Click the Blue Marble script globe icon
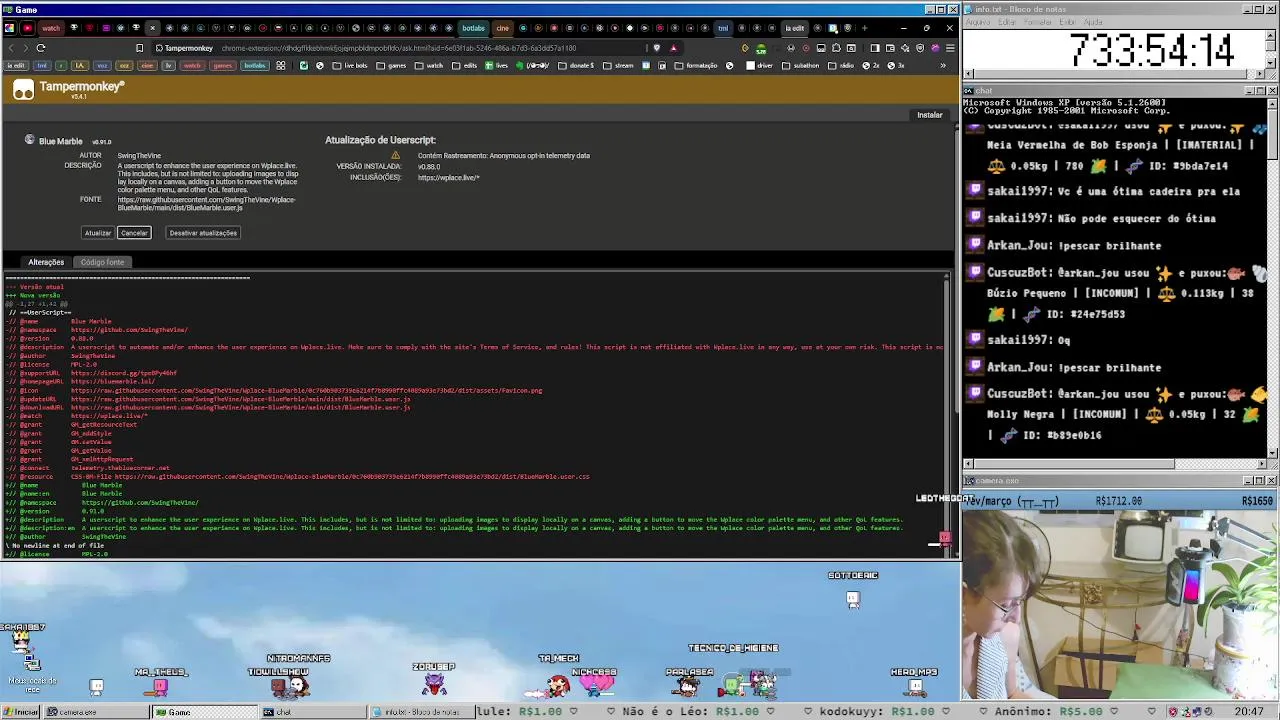The width and height of the screenshot is (1280, 720). click(30, 140)
